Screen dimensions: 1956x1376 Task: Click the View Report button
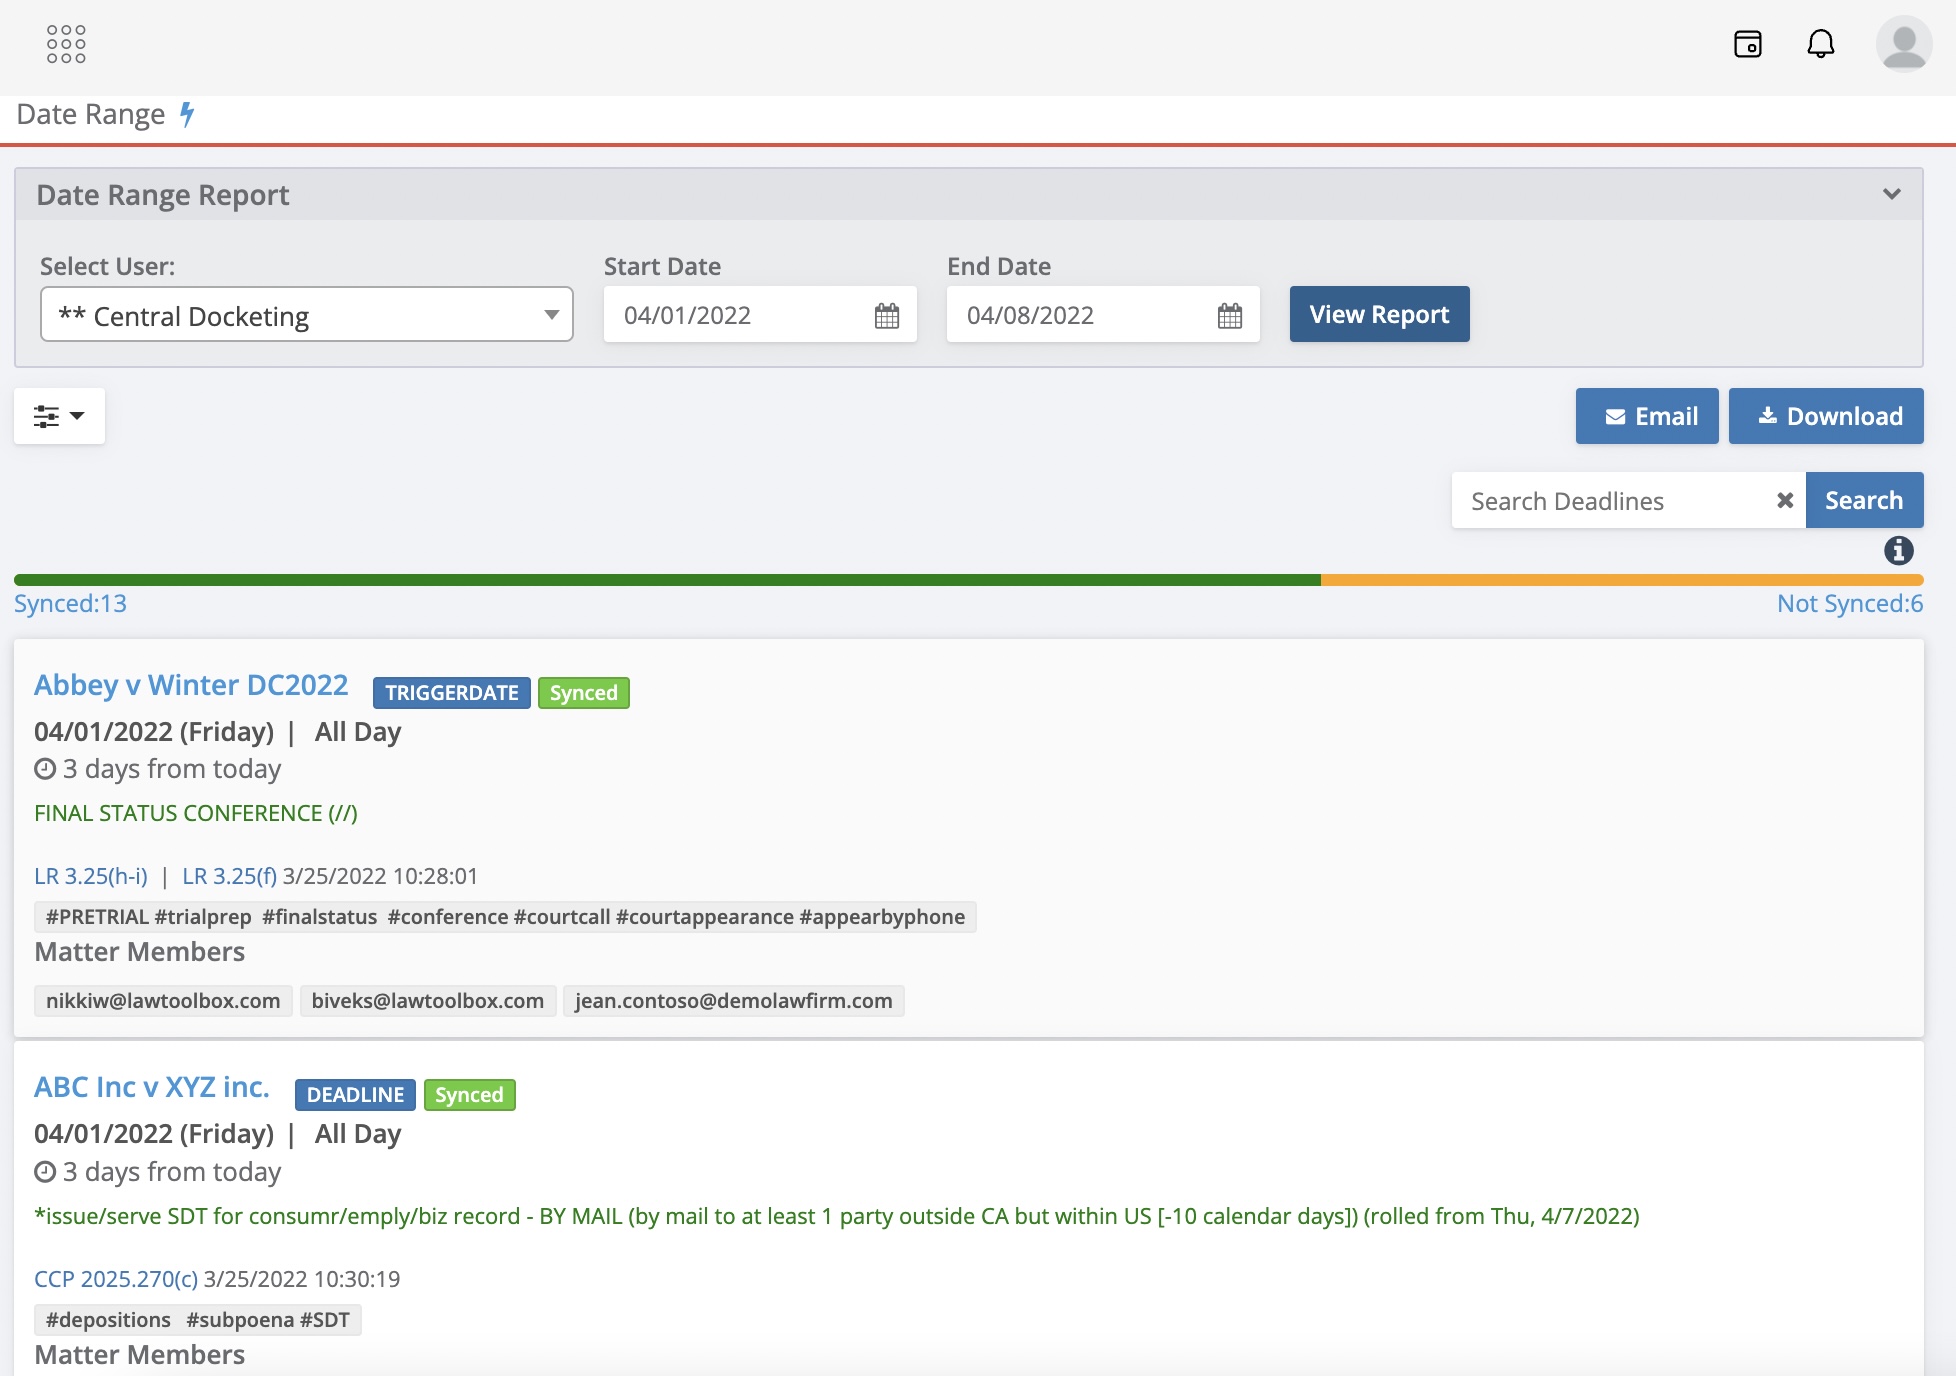pyautogui.click(x=1379, y=314)
